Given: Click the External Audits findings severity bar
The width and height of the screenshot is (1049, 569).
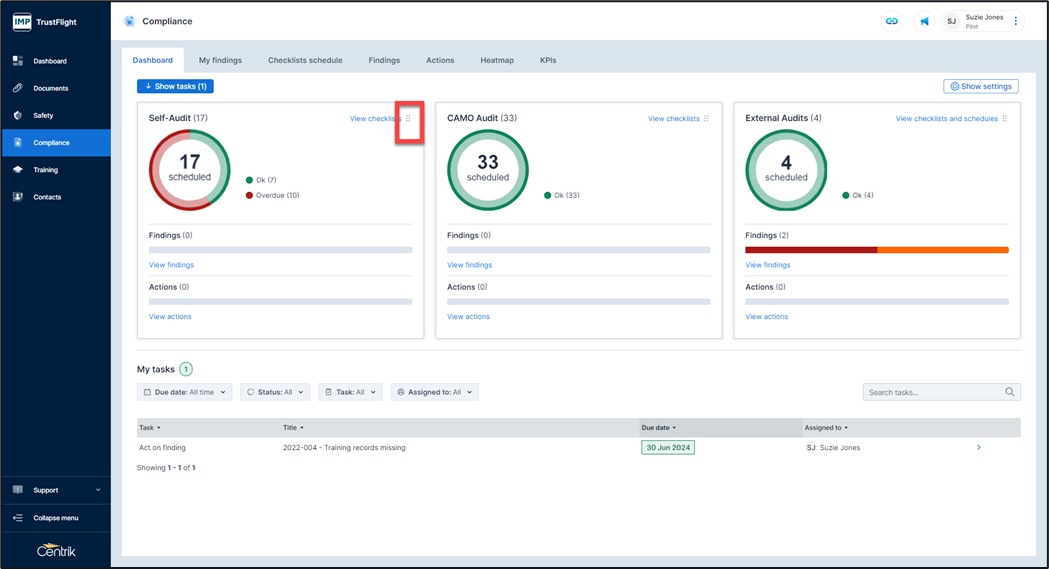Looking at the screenshot, I should (x=876, y=250).
